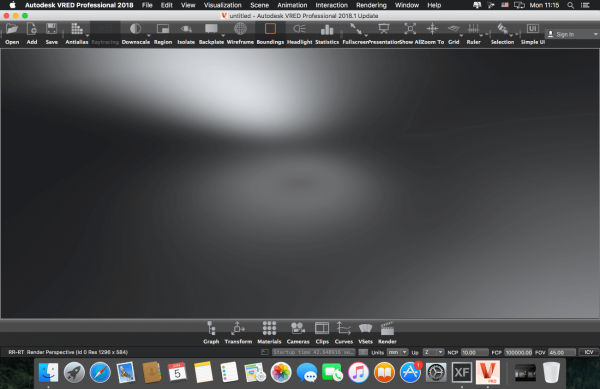Open the Curves editor
Viewport: 600px width, 389px height.
[x=344, y=333]
